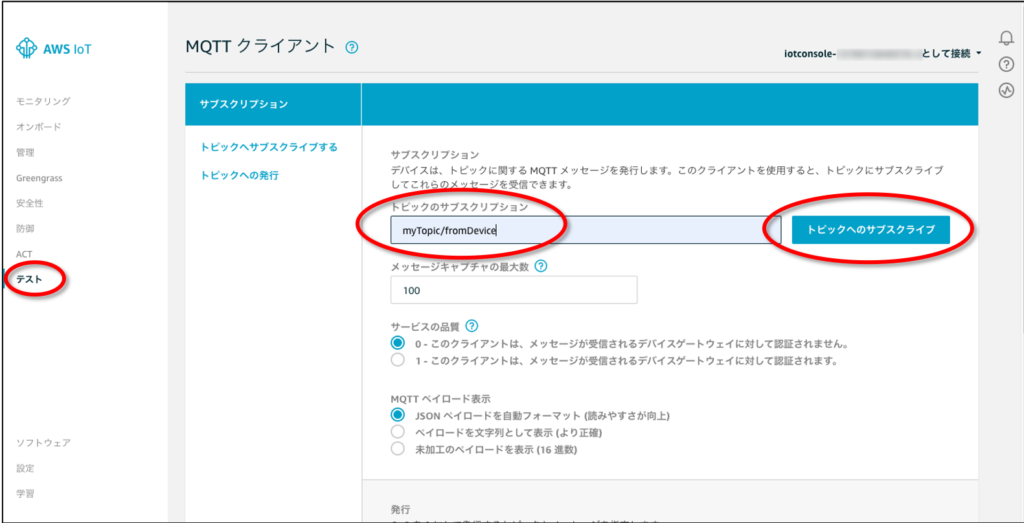Click the info icon beside MQTT クライアント title
This screenshot has width=1024, height=523.
click(x=351, y=47)
